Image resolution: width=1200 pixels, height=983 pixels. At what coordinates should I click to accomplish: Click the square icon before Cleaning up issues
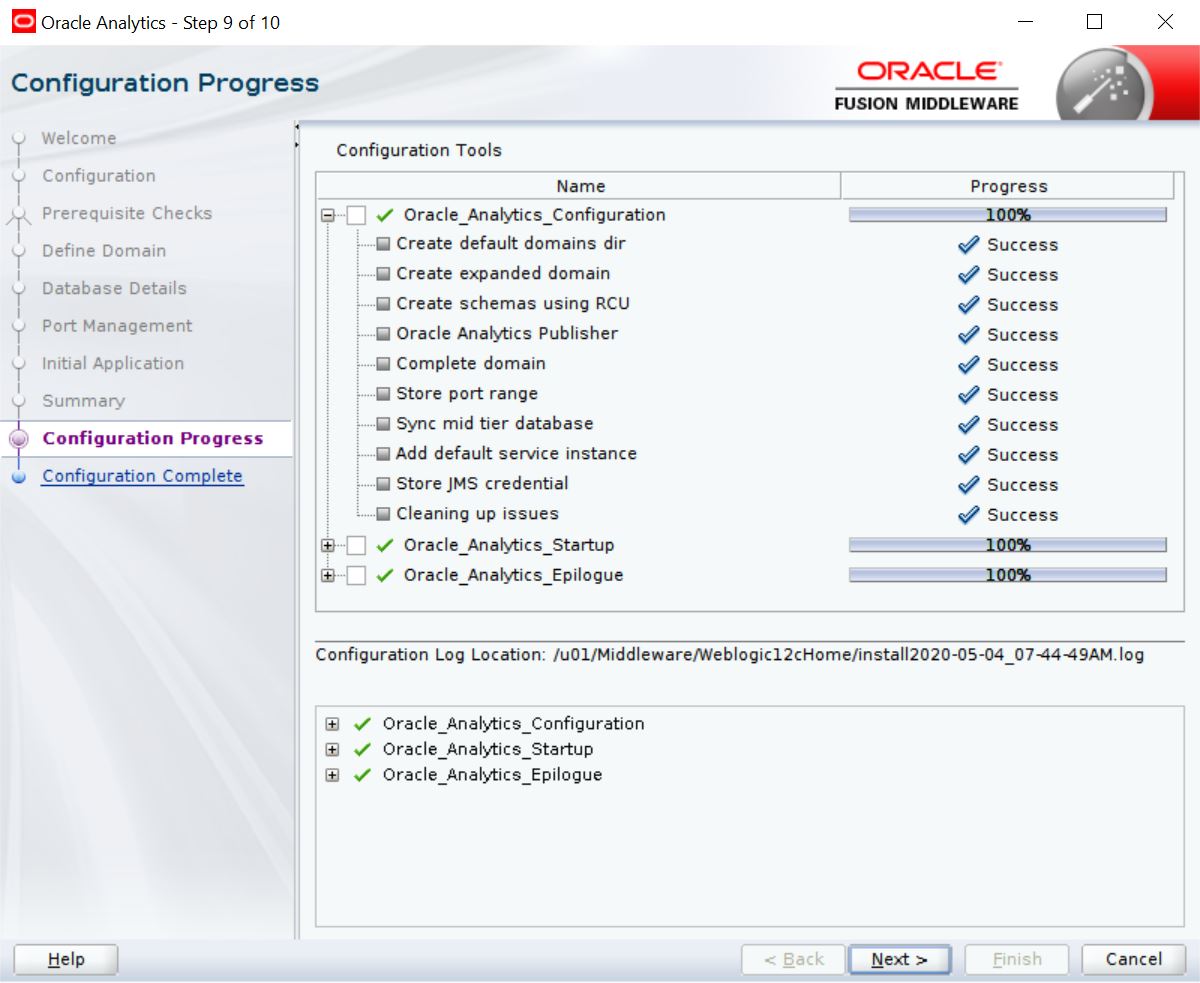[383, 514]
